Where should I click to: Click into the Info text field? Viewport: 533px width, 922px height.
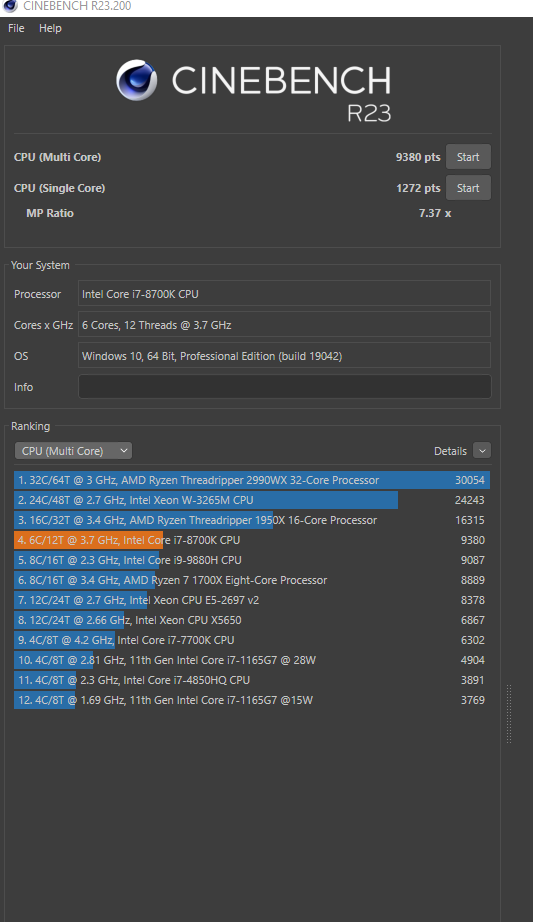[285, 387]
